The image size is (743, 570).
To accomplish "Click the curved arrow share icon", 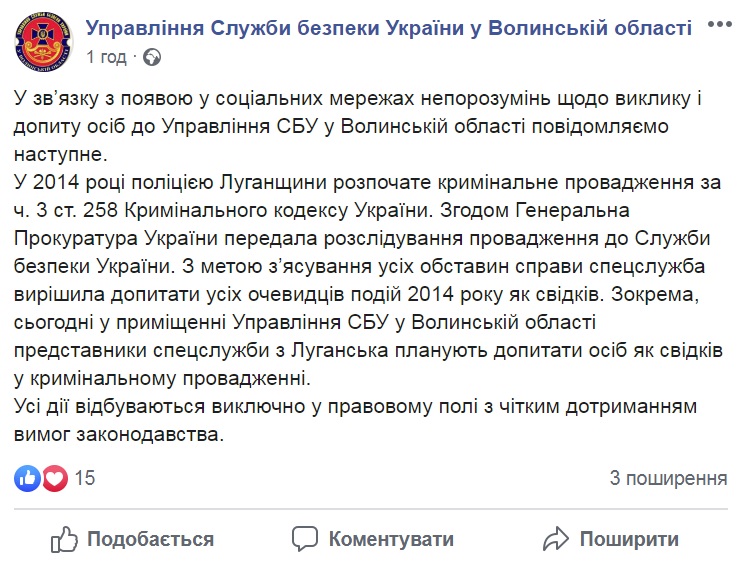I will coord(555,539).
